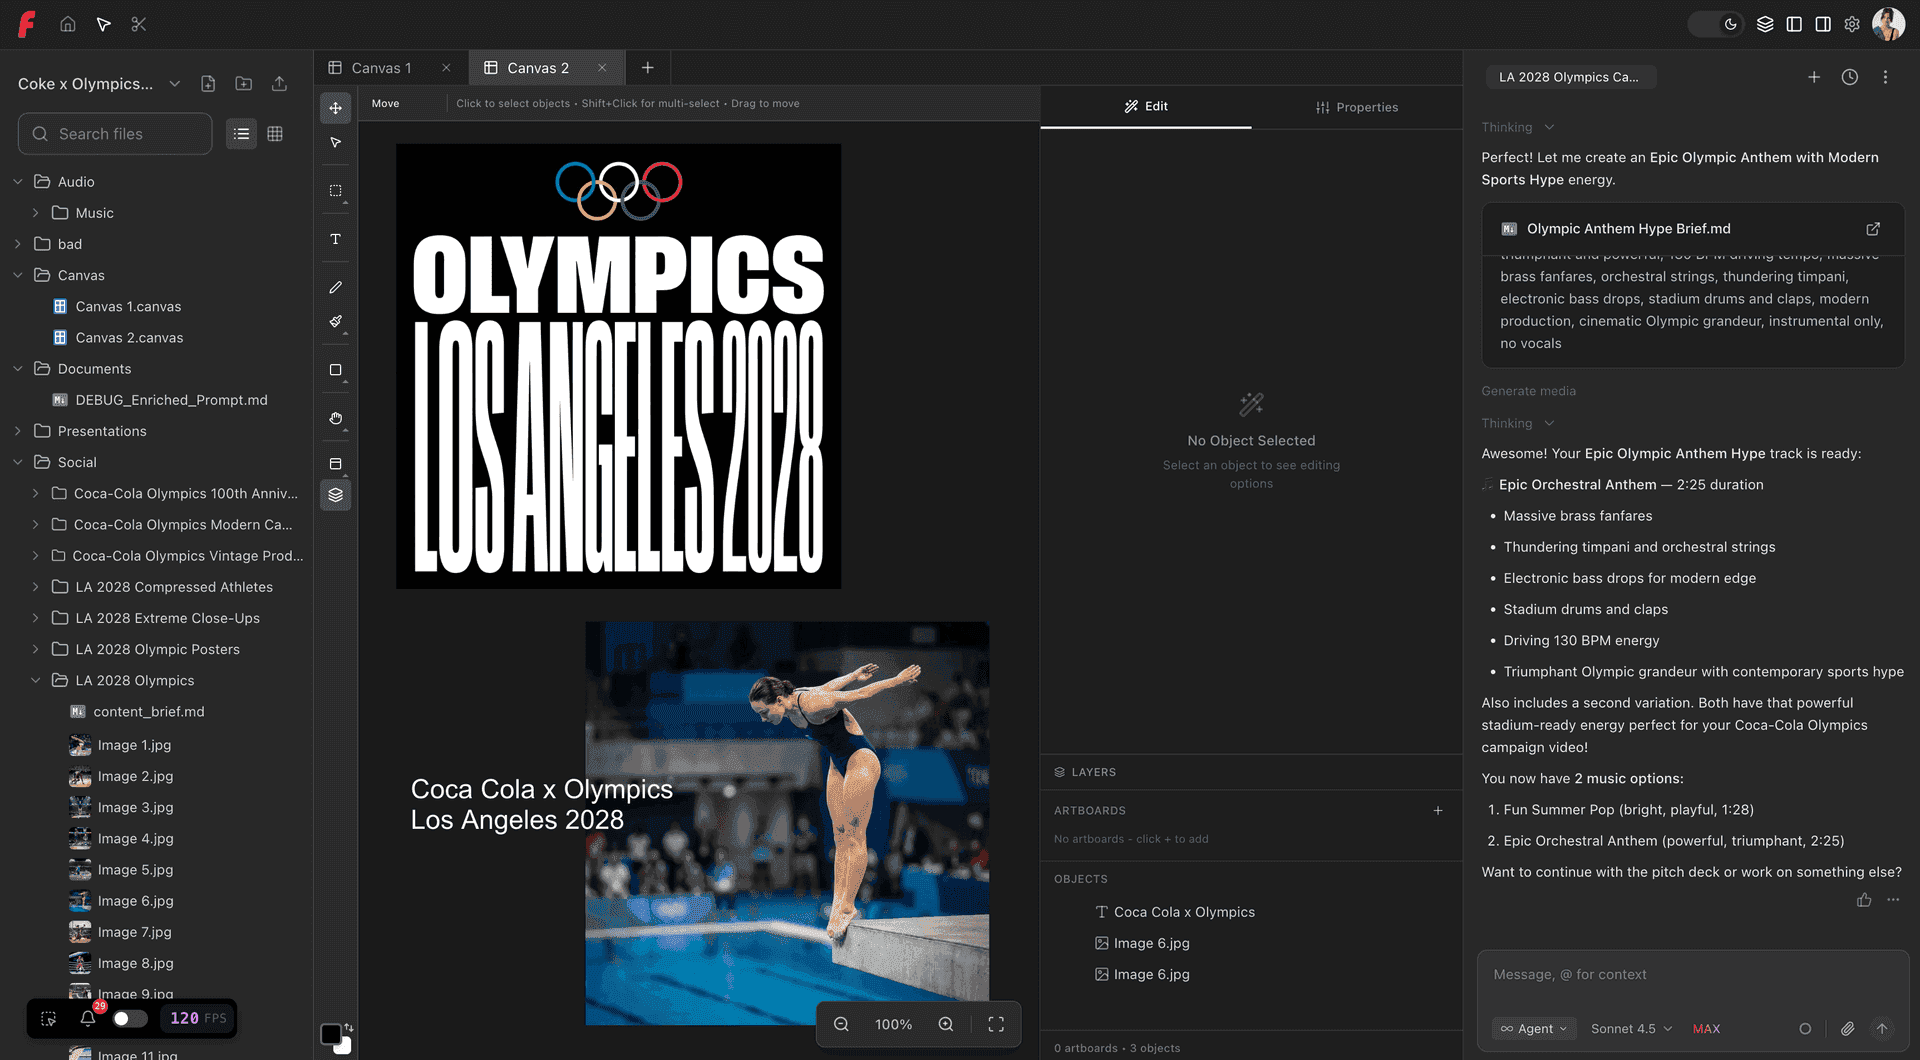Select the Pencil drawing tool
The image size is (1920, 1060).
(336, 287)
